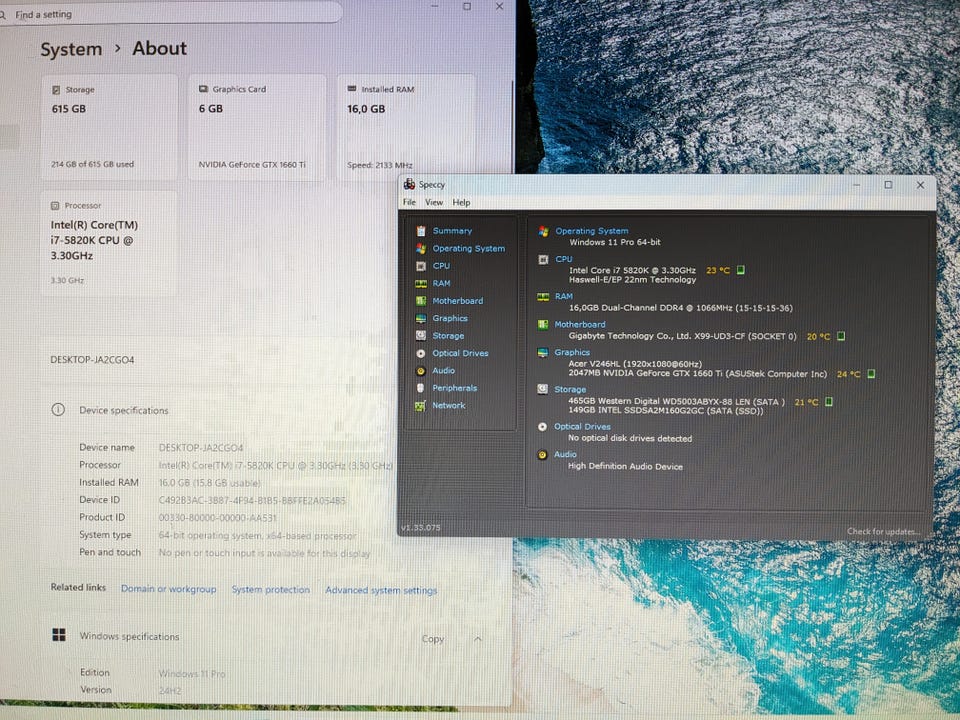The width and height of the screenshot is (960, 720).
Task: Click the RAM icon beside the RAM summary heading
Action: [x=543, y=297]
